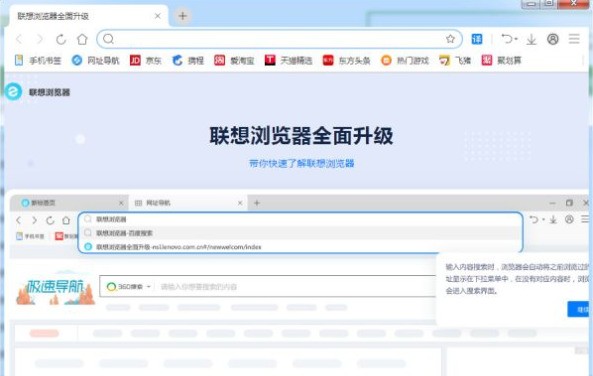Open the user account icon in top toolbar
593x376 pixels.
click(x=553, y=39)
